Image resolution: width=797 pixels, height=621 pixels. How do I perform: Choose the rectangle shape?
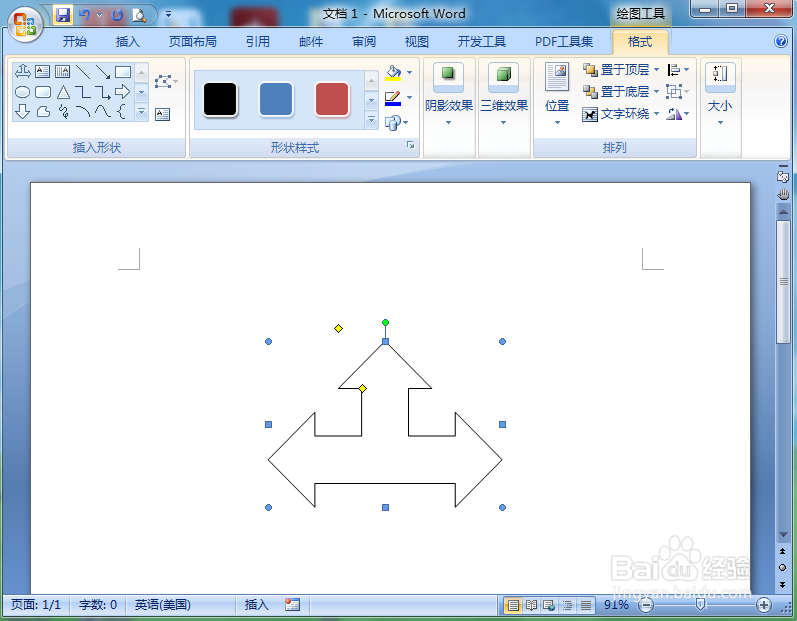[122, 72]
